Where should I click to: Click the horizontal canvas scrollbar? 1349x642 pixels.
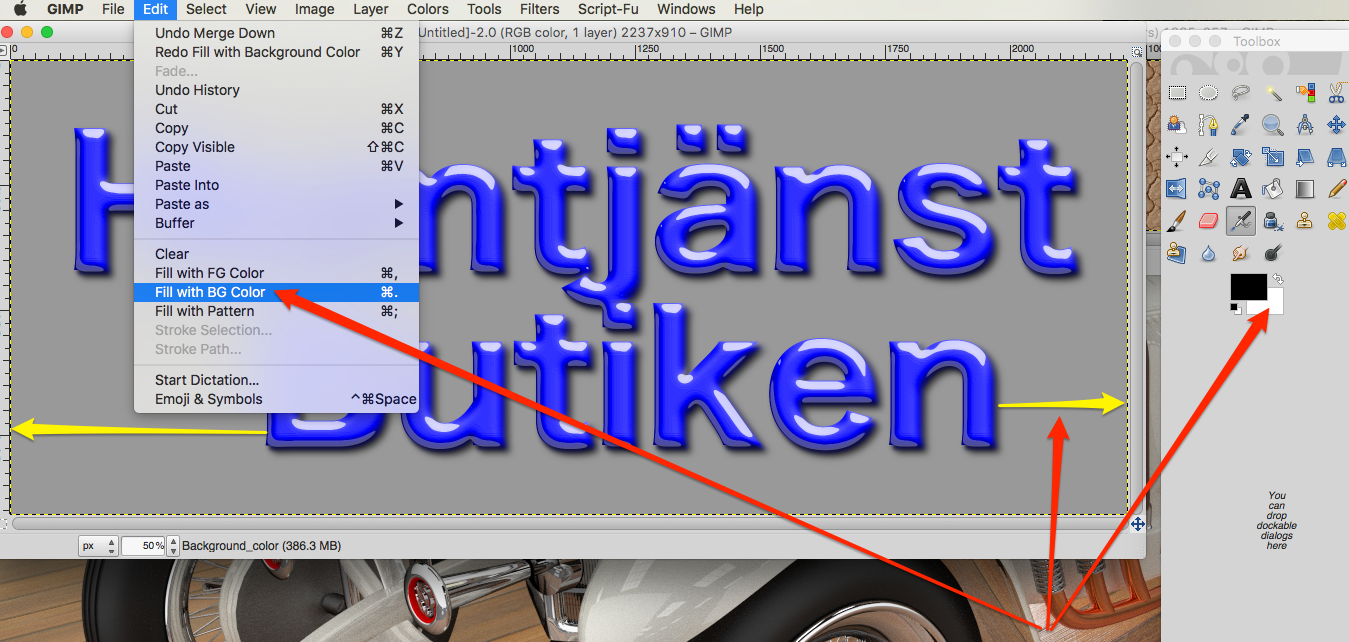(570, 523)
